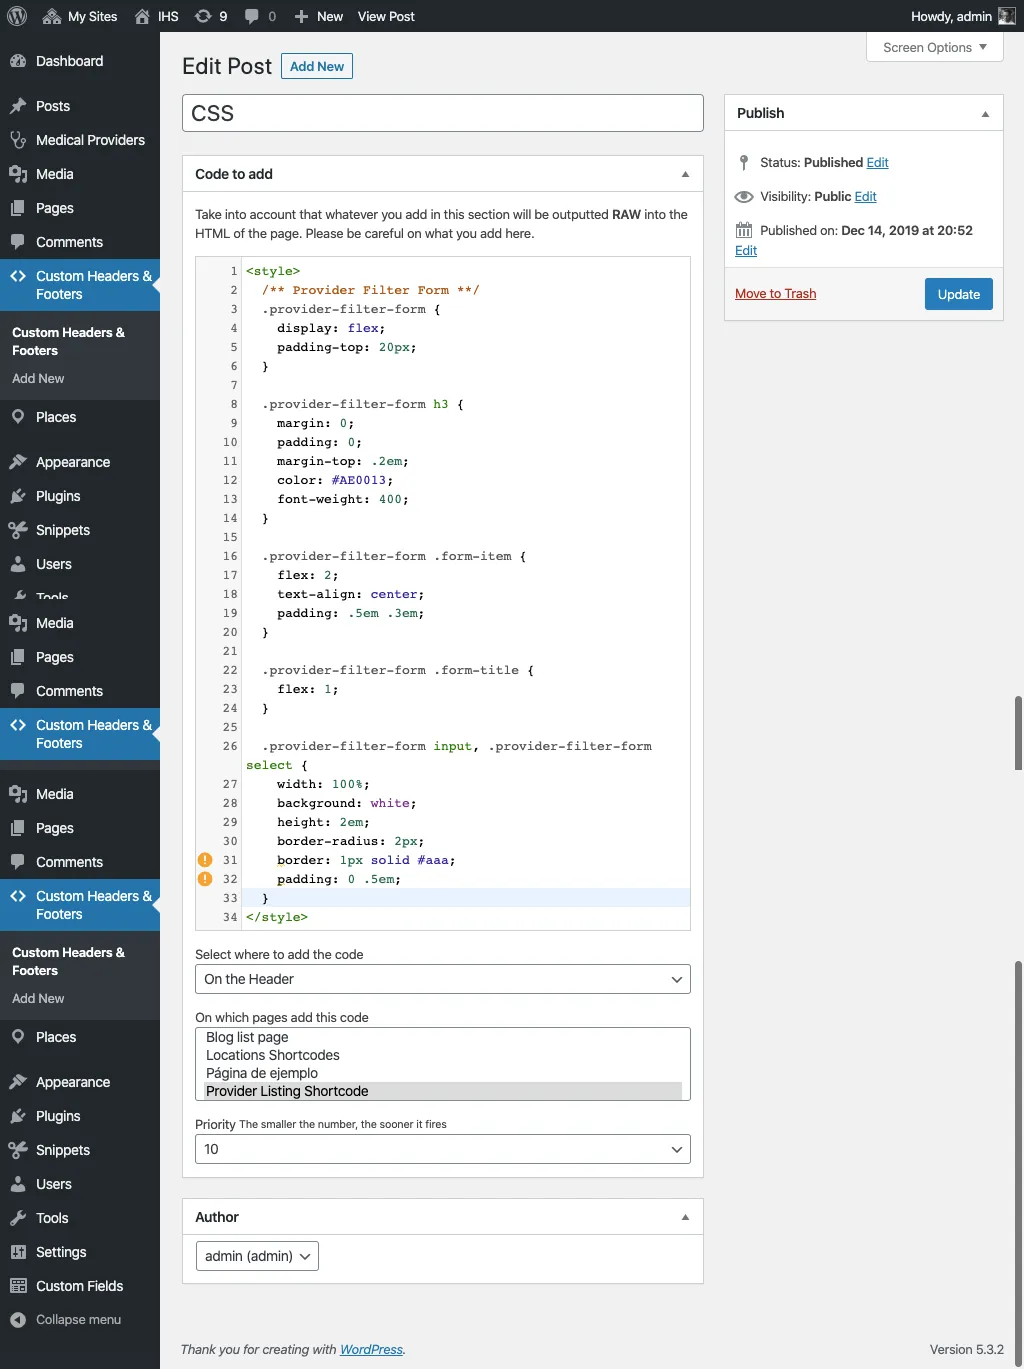
Task: Click the 'Provider Filter Form' comment line
Action: pyautogui.click(x=371, y=290)
